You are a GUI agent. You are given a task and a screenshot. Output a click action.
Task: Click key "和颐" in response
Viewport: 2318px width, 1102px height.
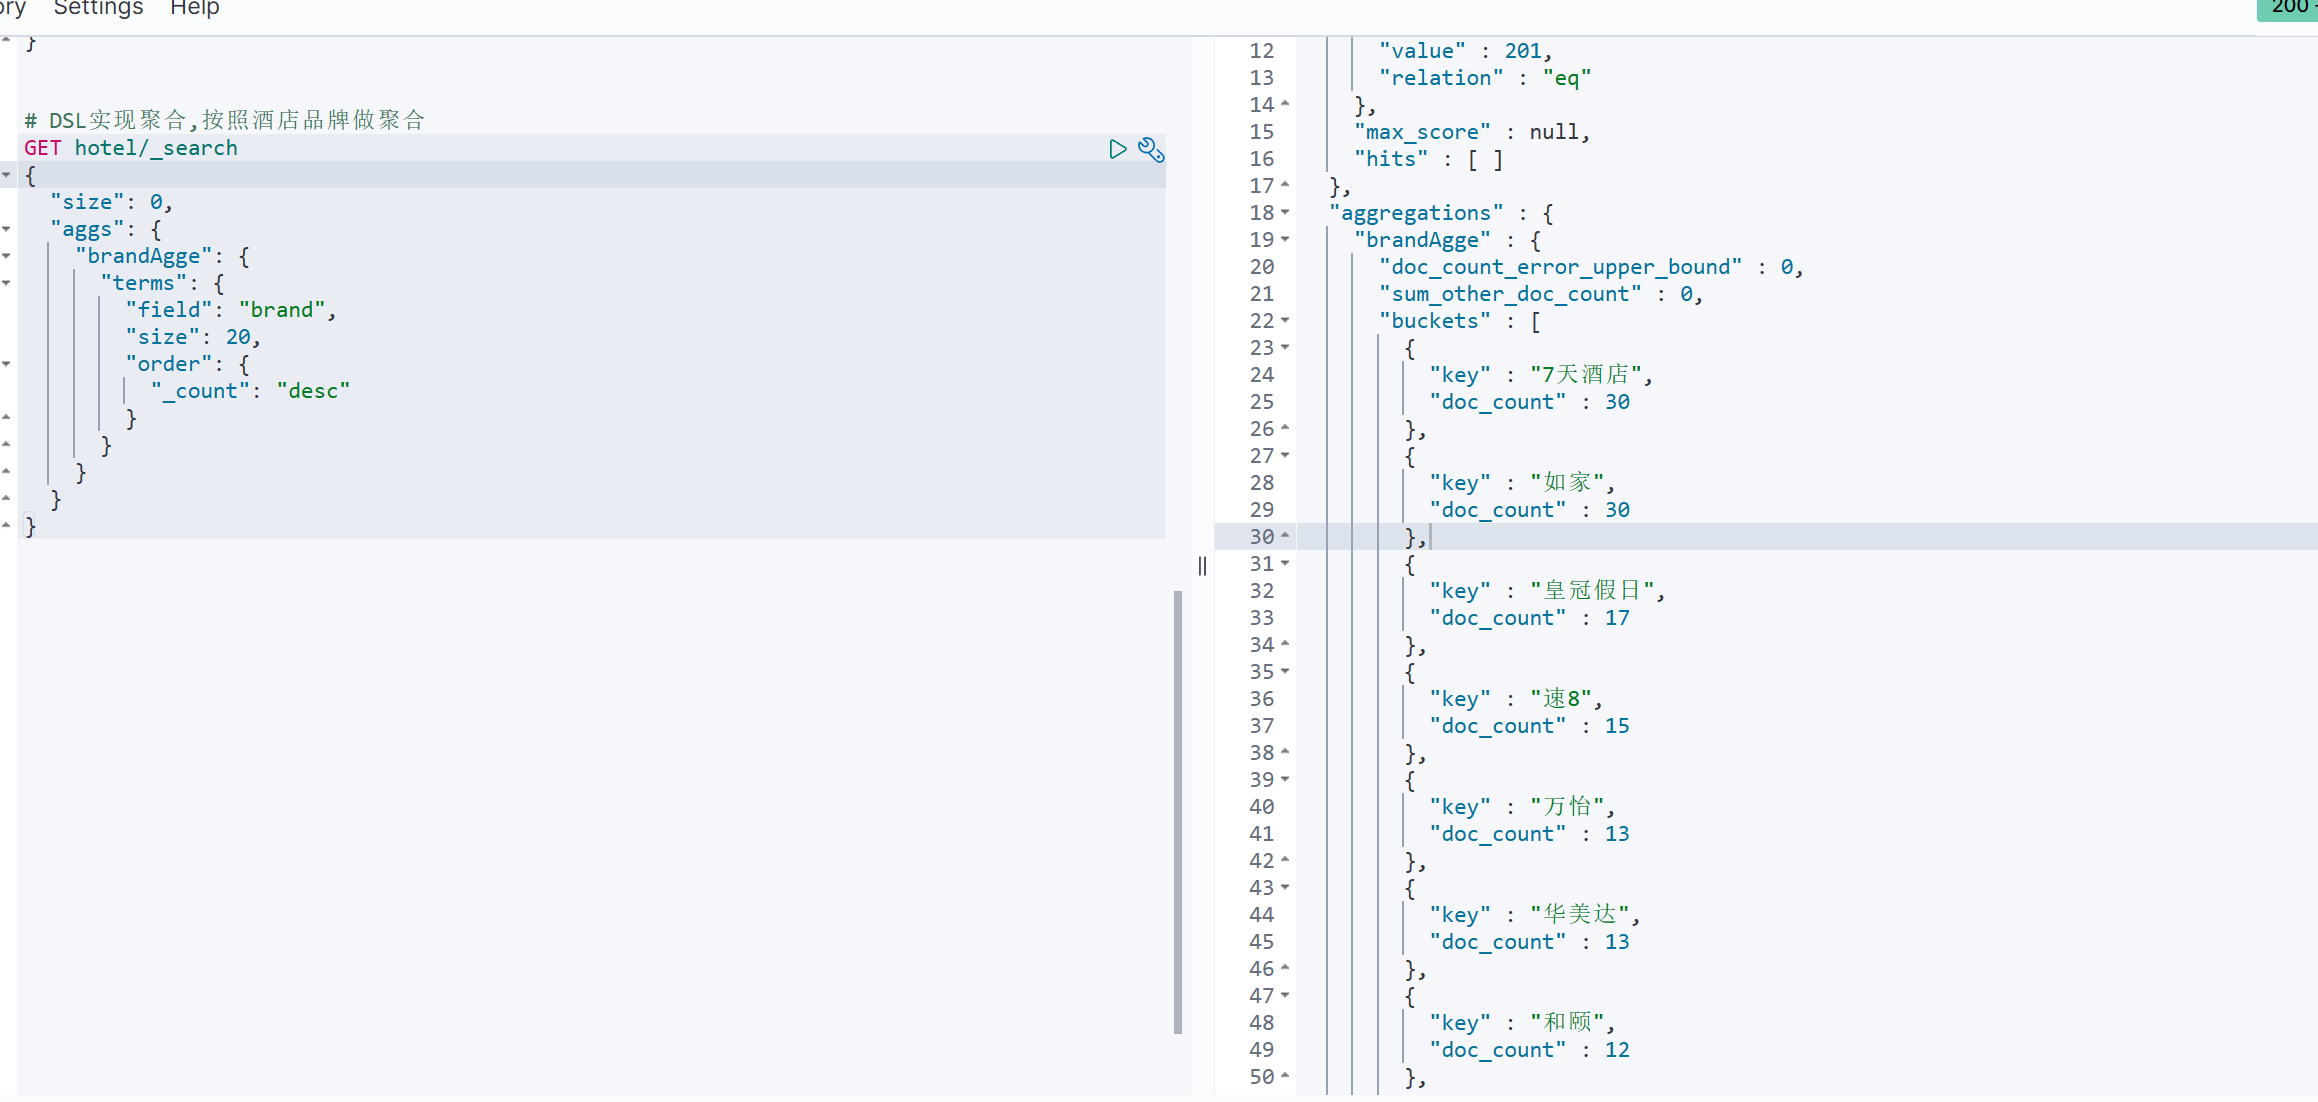pos(1567,1022)
